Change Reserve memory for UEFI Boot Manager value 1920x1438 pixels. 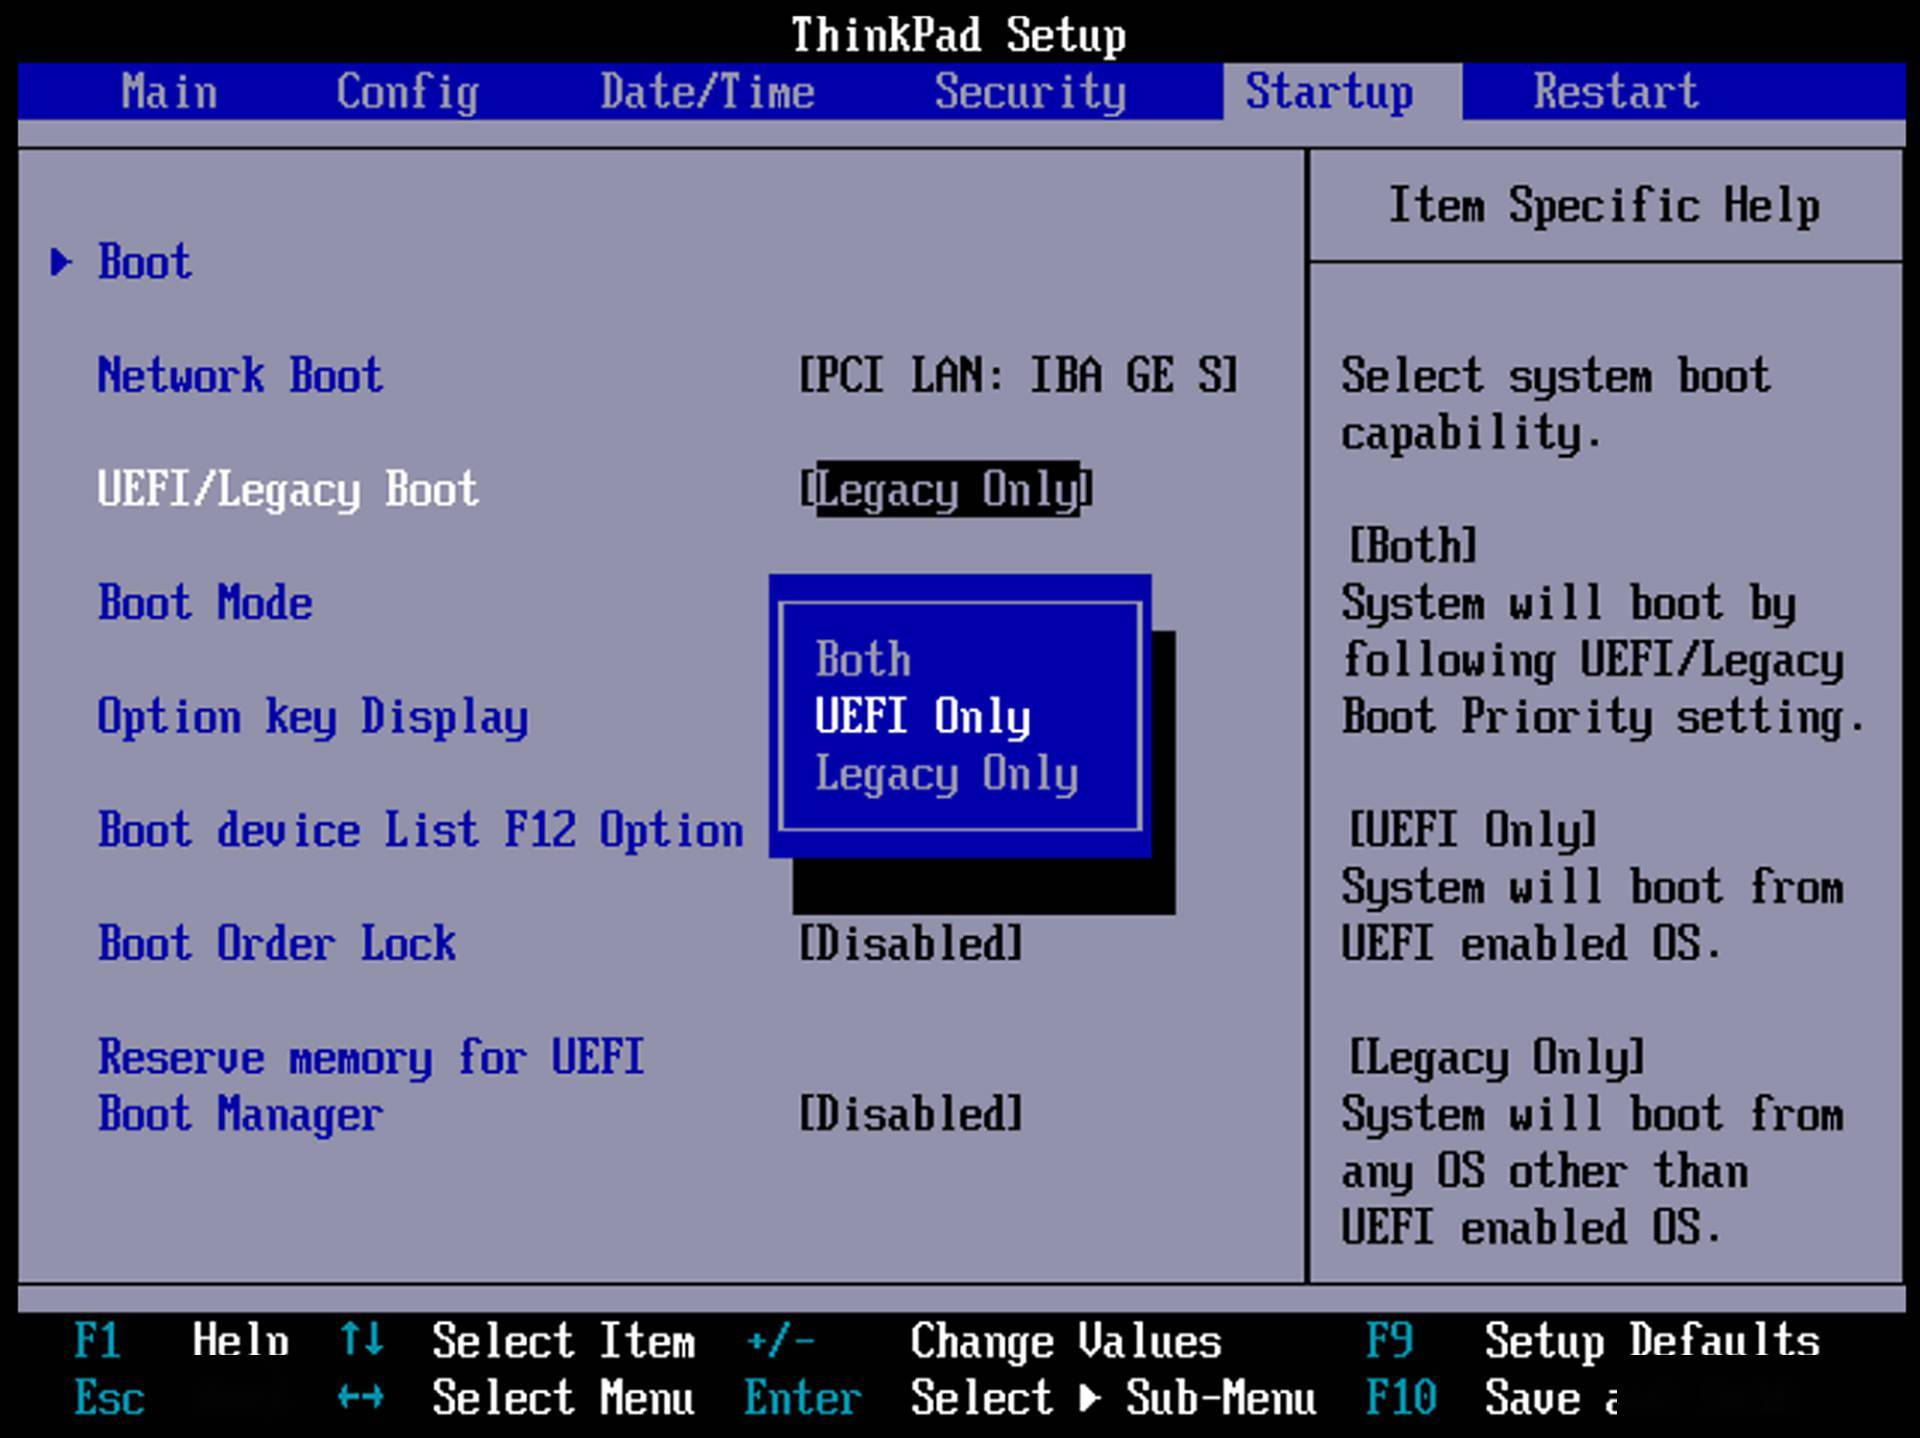tap(911, 1114)
